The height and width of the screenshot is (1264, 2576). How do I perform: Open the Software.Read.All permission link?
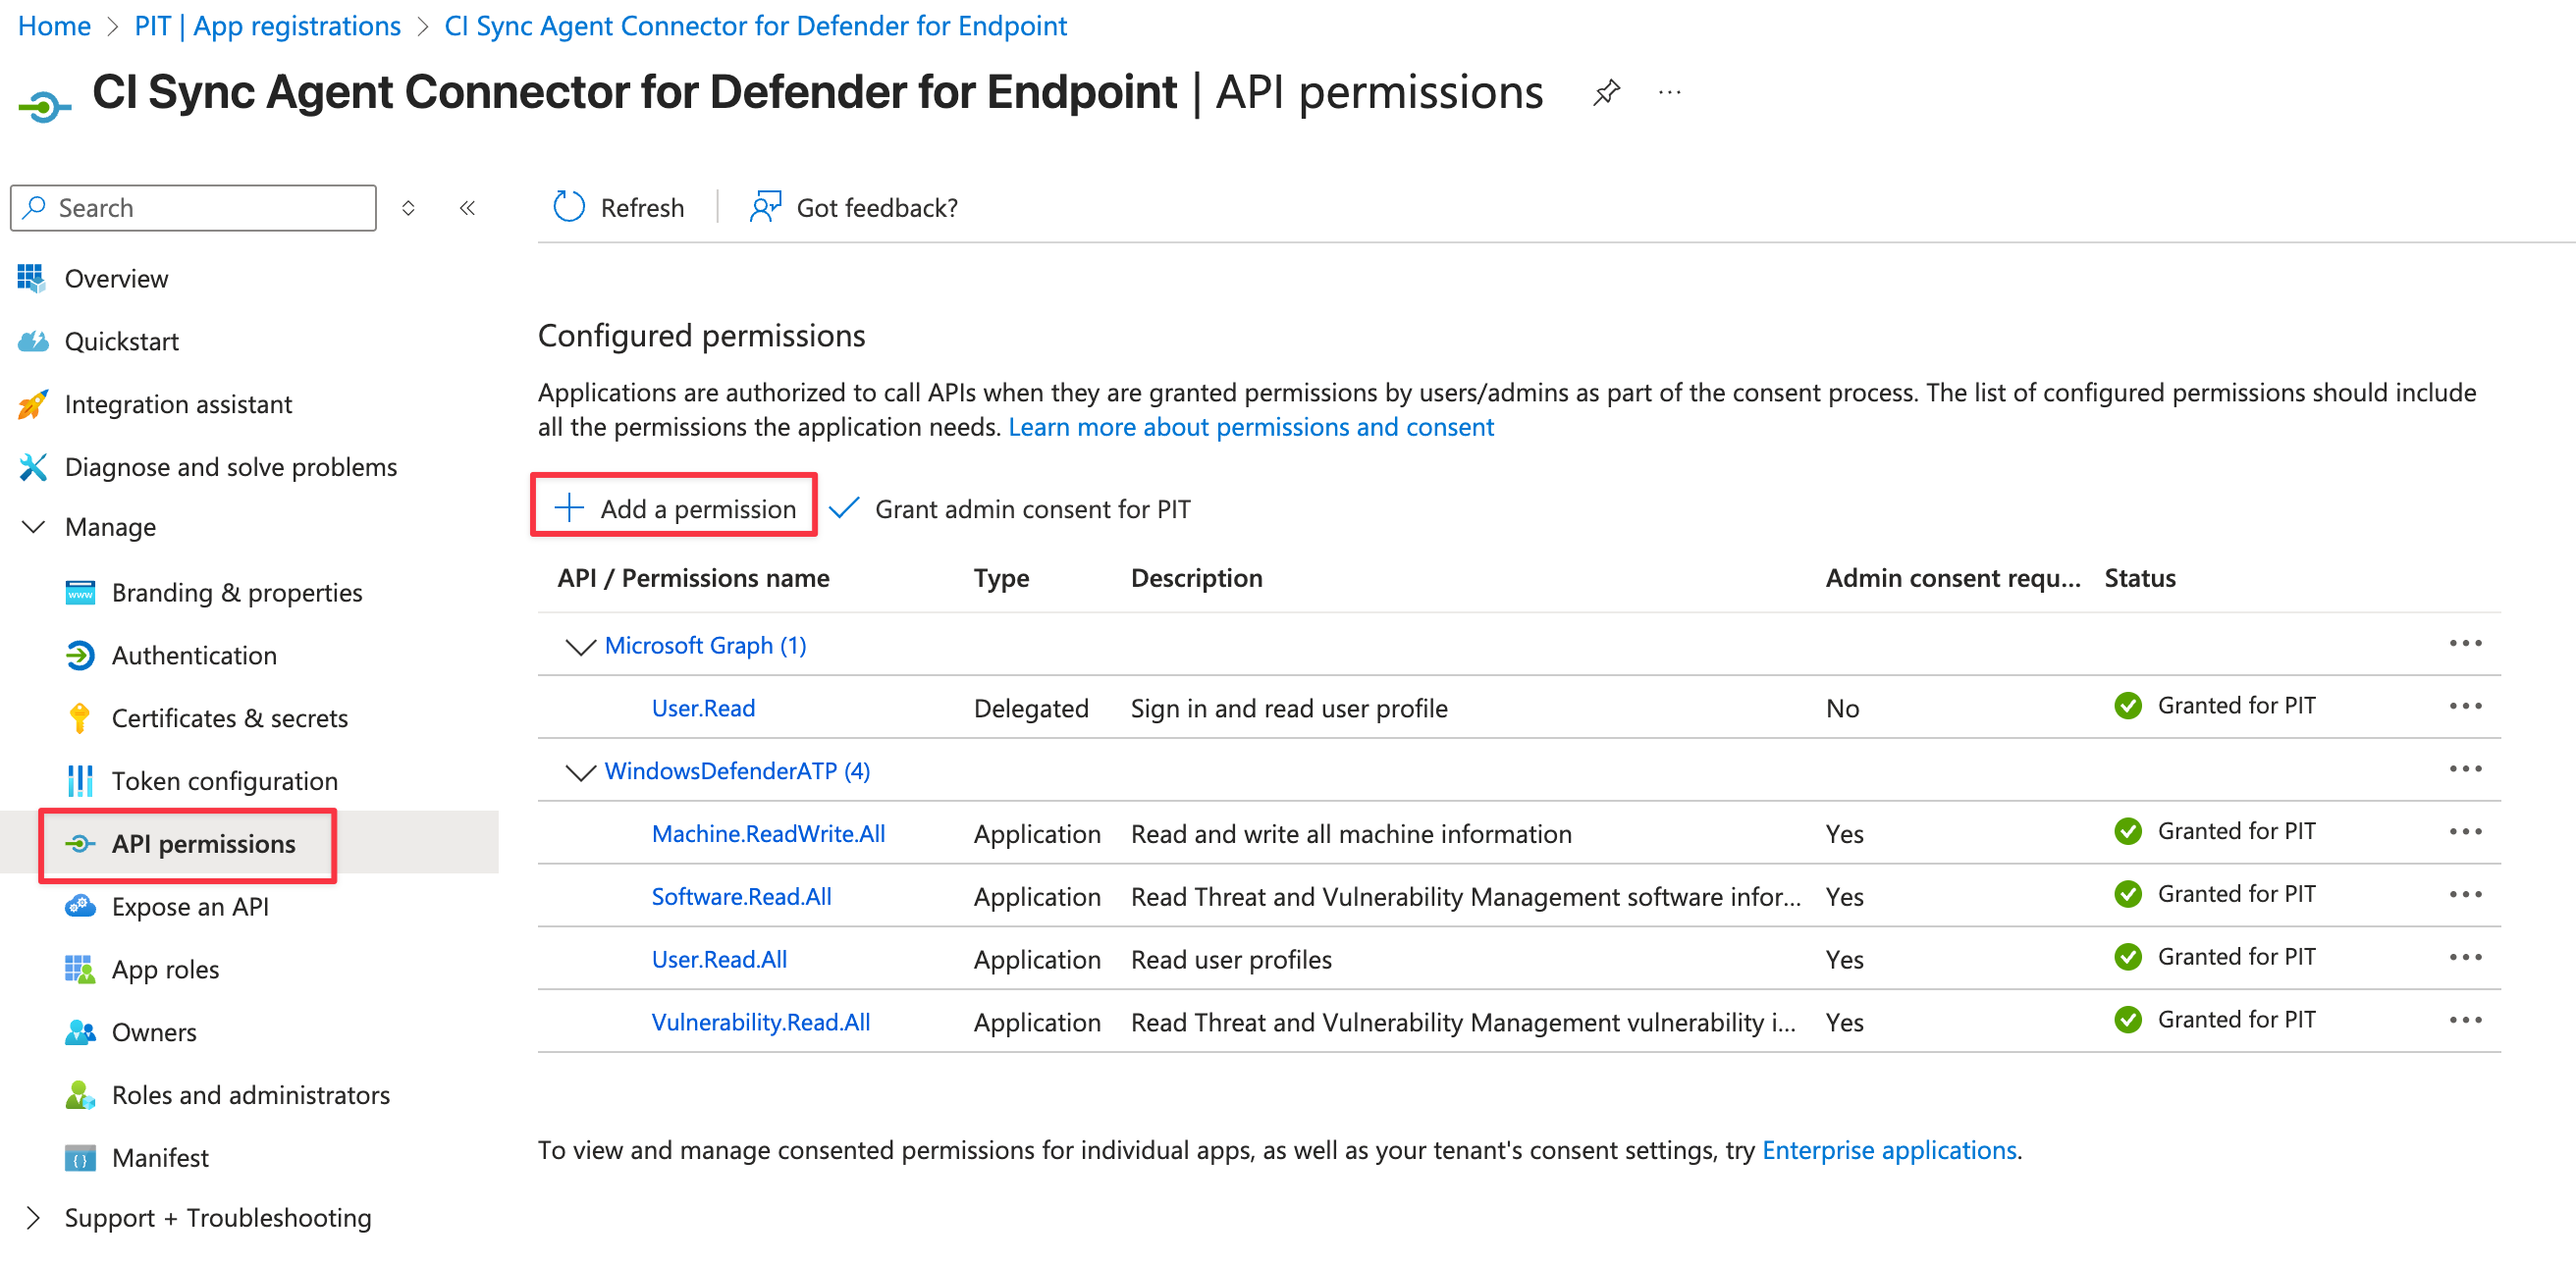[x=742, y=896]
